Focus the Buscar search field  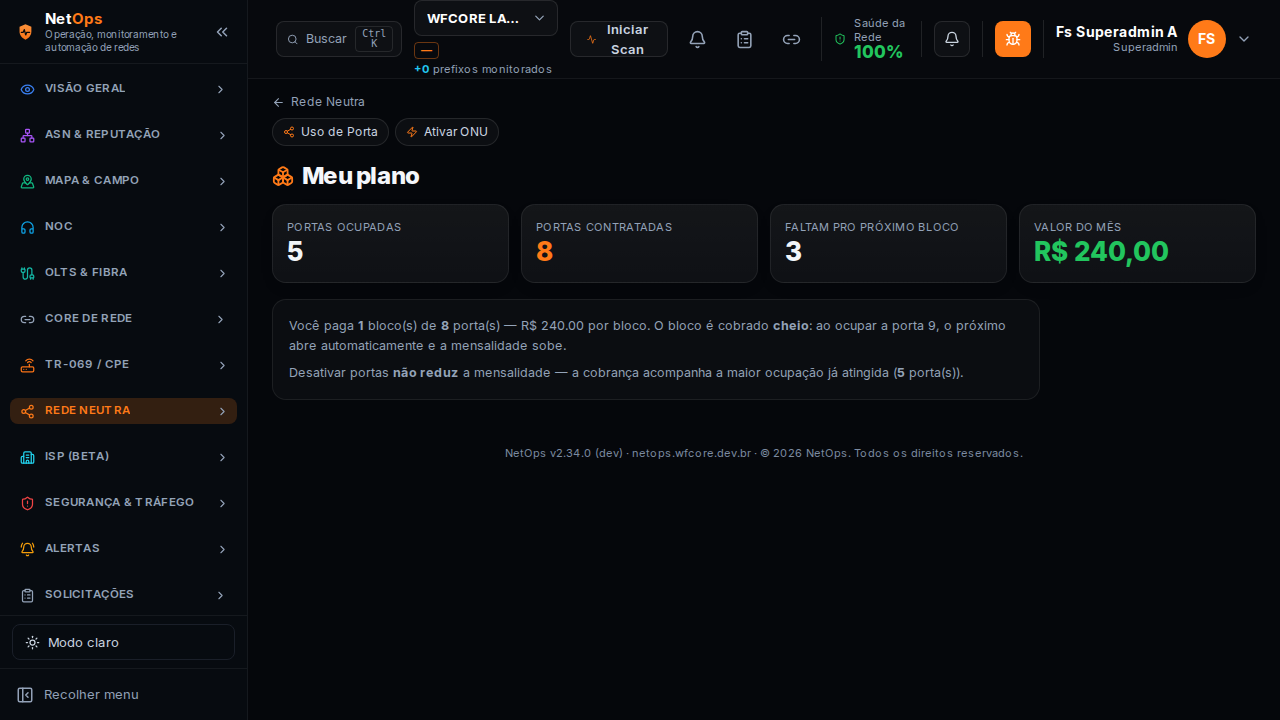tap(339, 39)
